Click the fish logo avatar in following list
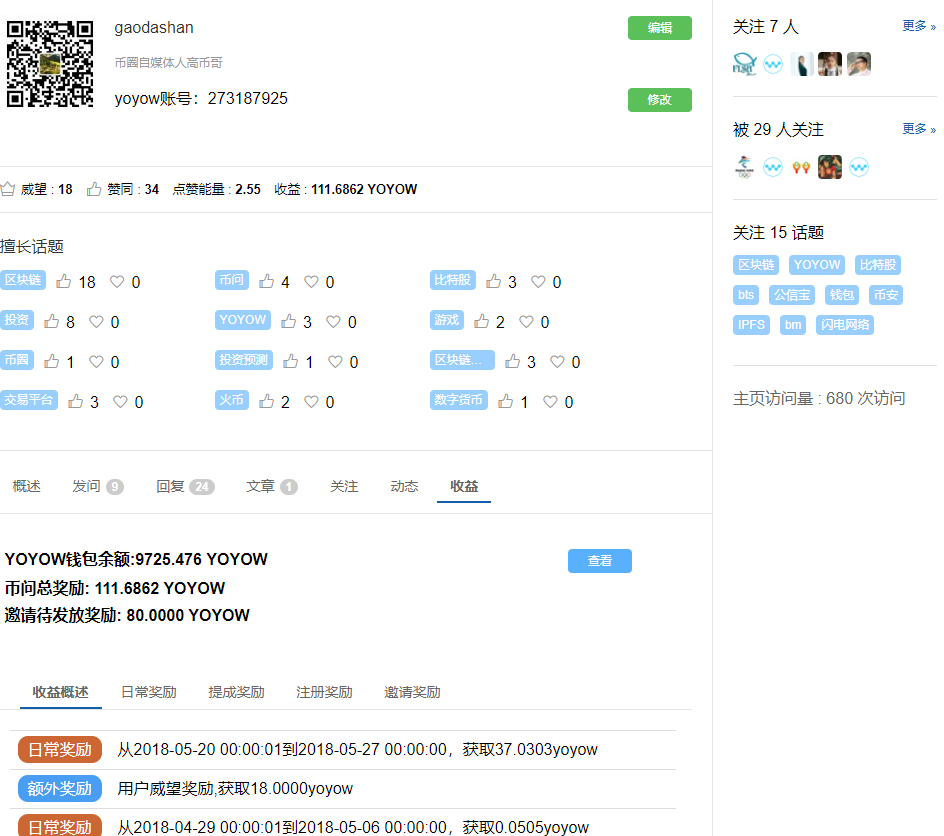 [744, 64]
